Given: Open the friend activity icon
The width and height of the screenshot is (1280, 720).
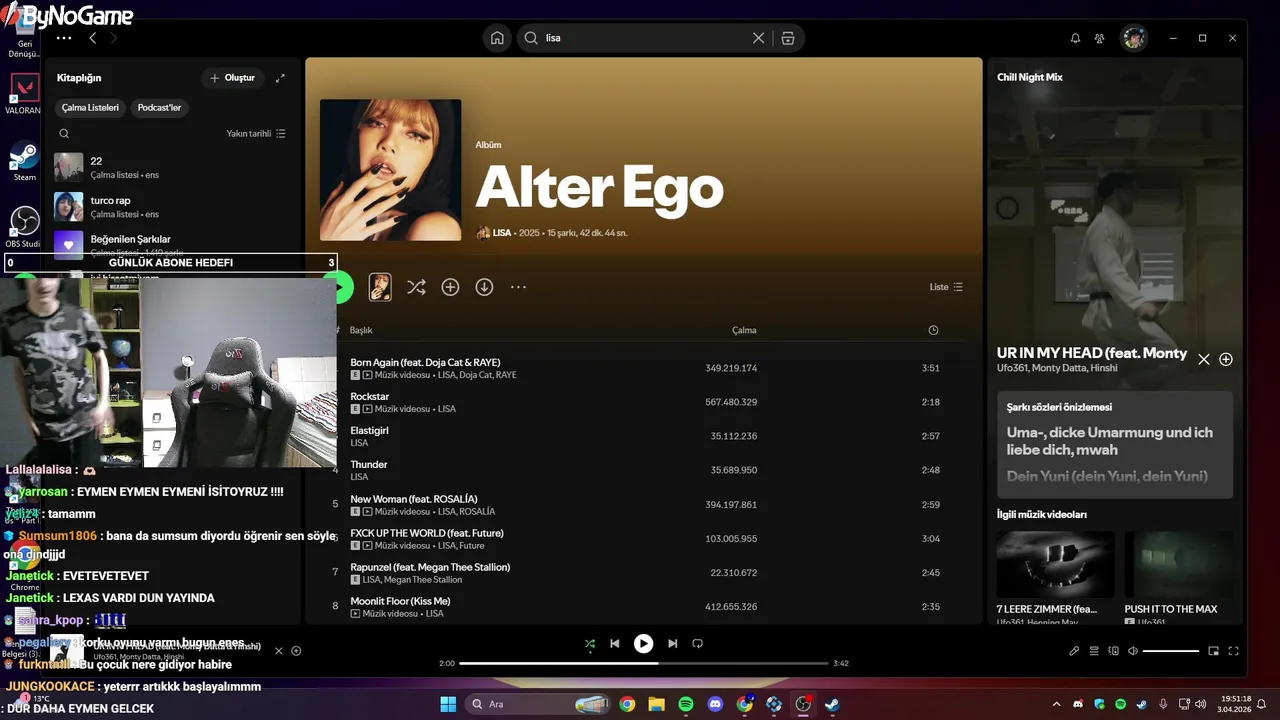Looking at the screenshot, I should click(x=1100, y=38).
